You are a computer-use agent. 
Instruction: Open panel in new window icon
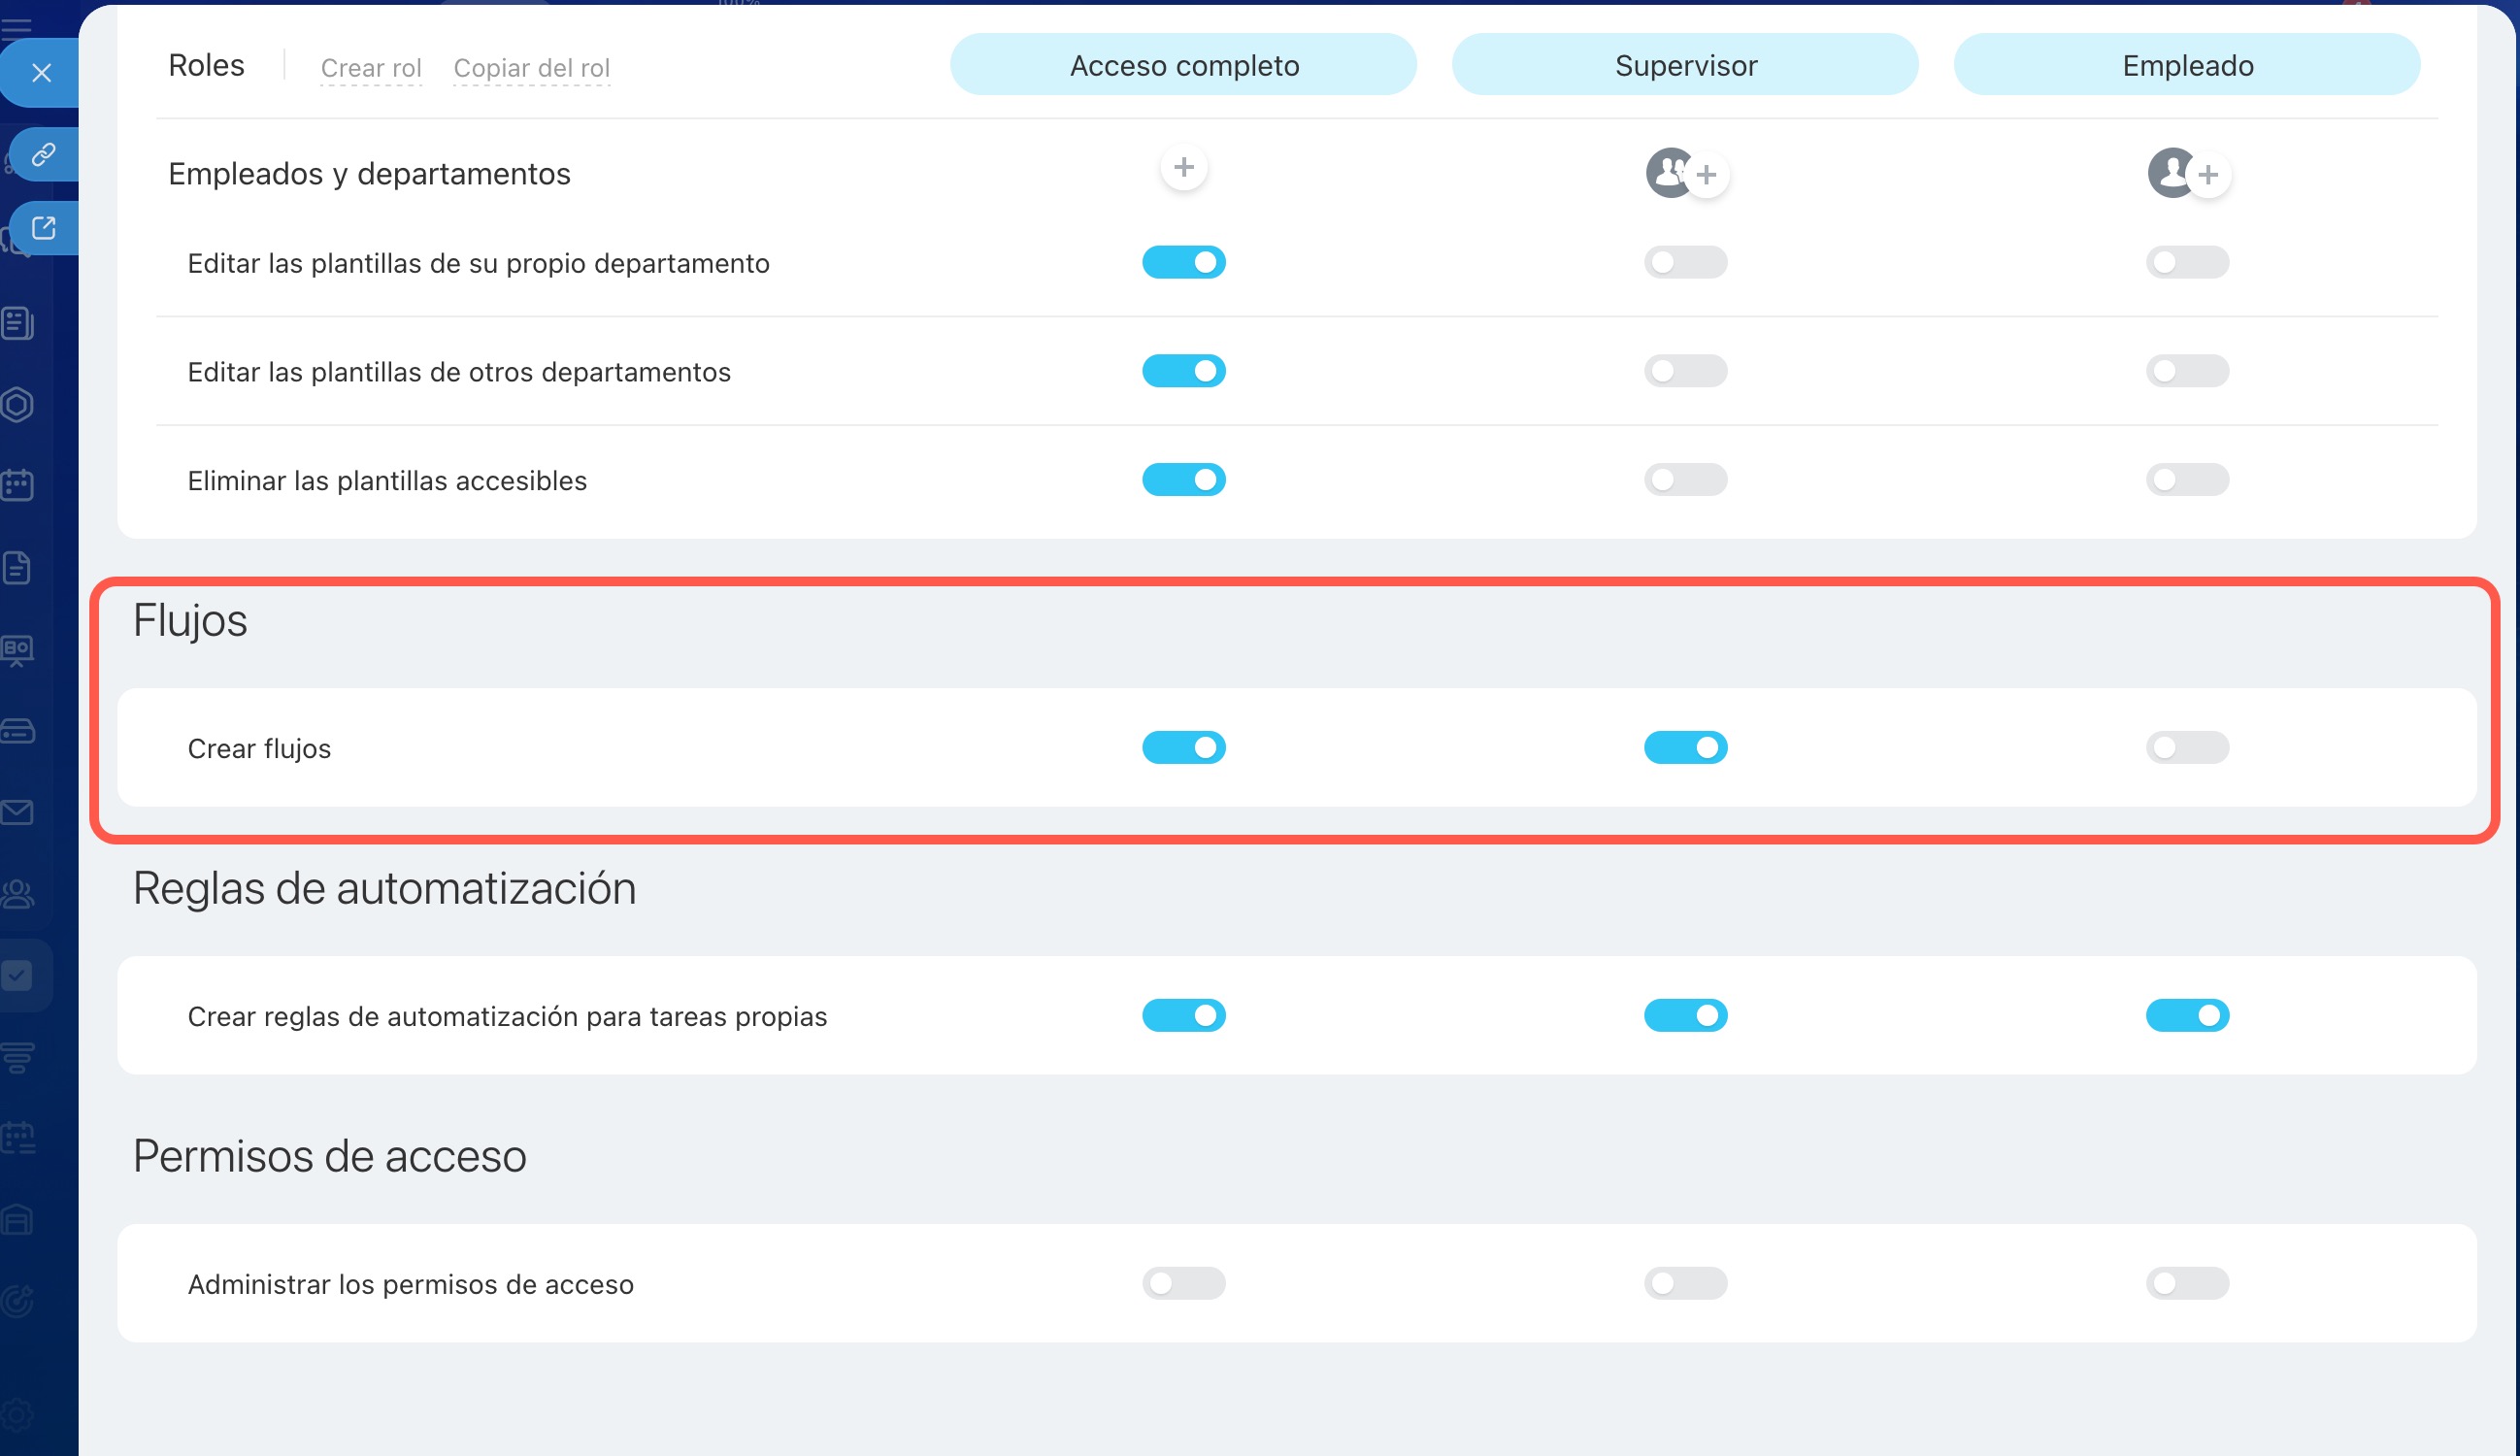click(x=43, y=228)
